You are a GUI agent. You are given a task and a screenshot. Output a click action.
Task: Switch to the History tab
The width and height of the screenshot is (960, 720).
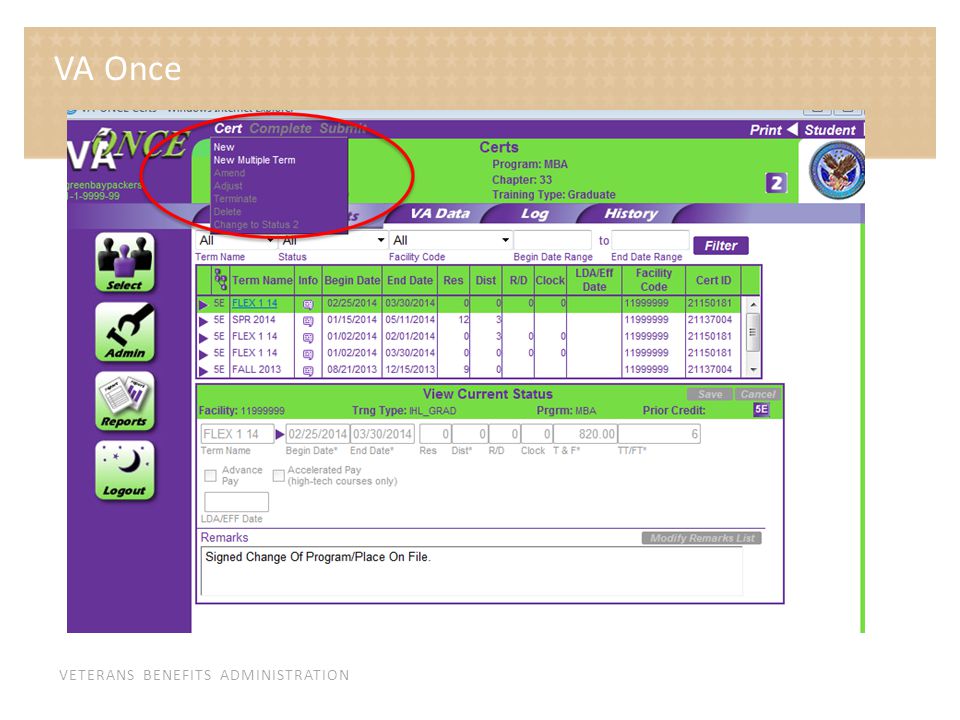tap(631, 214)
